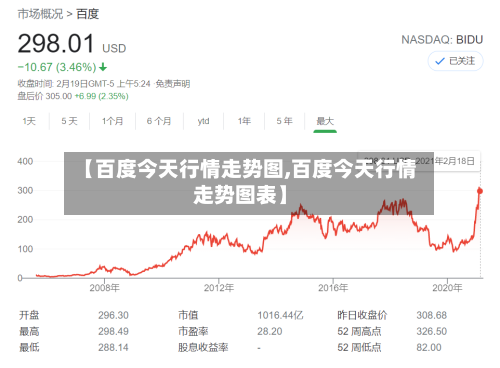Click the 52 周高点 value 326.50
The image size is (500, 368).
[432, 331]
